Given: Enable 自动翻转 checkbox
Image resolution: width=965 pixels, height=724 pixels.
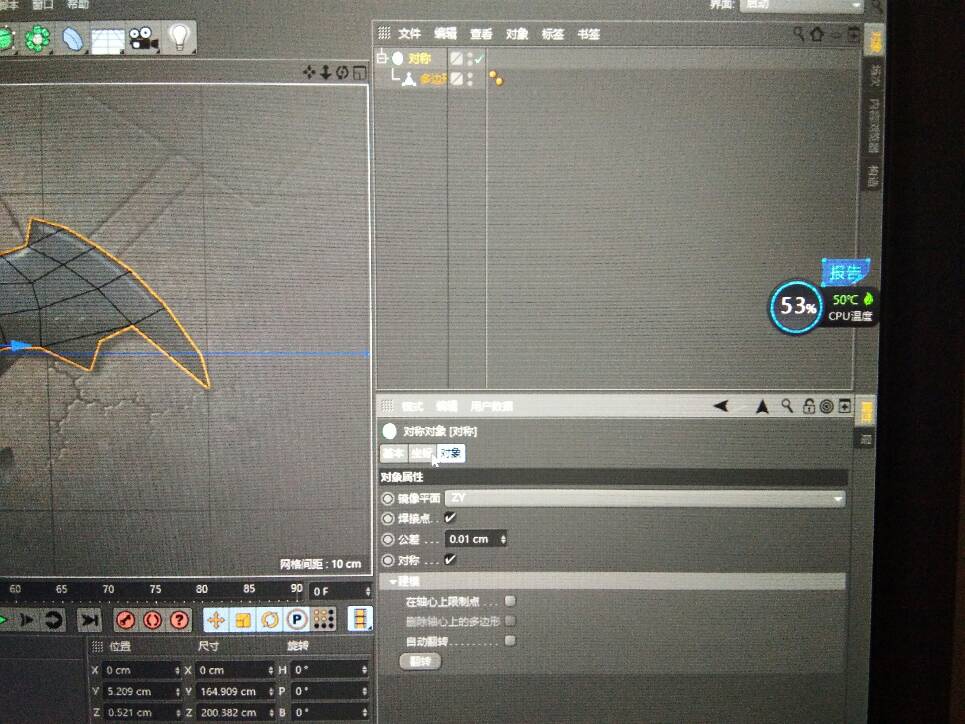Looking at the screenshot, I should [510, 641].
